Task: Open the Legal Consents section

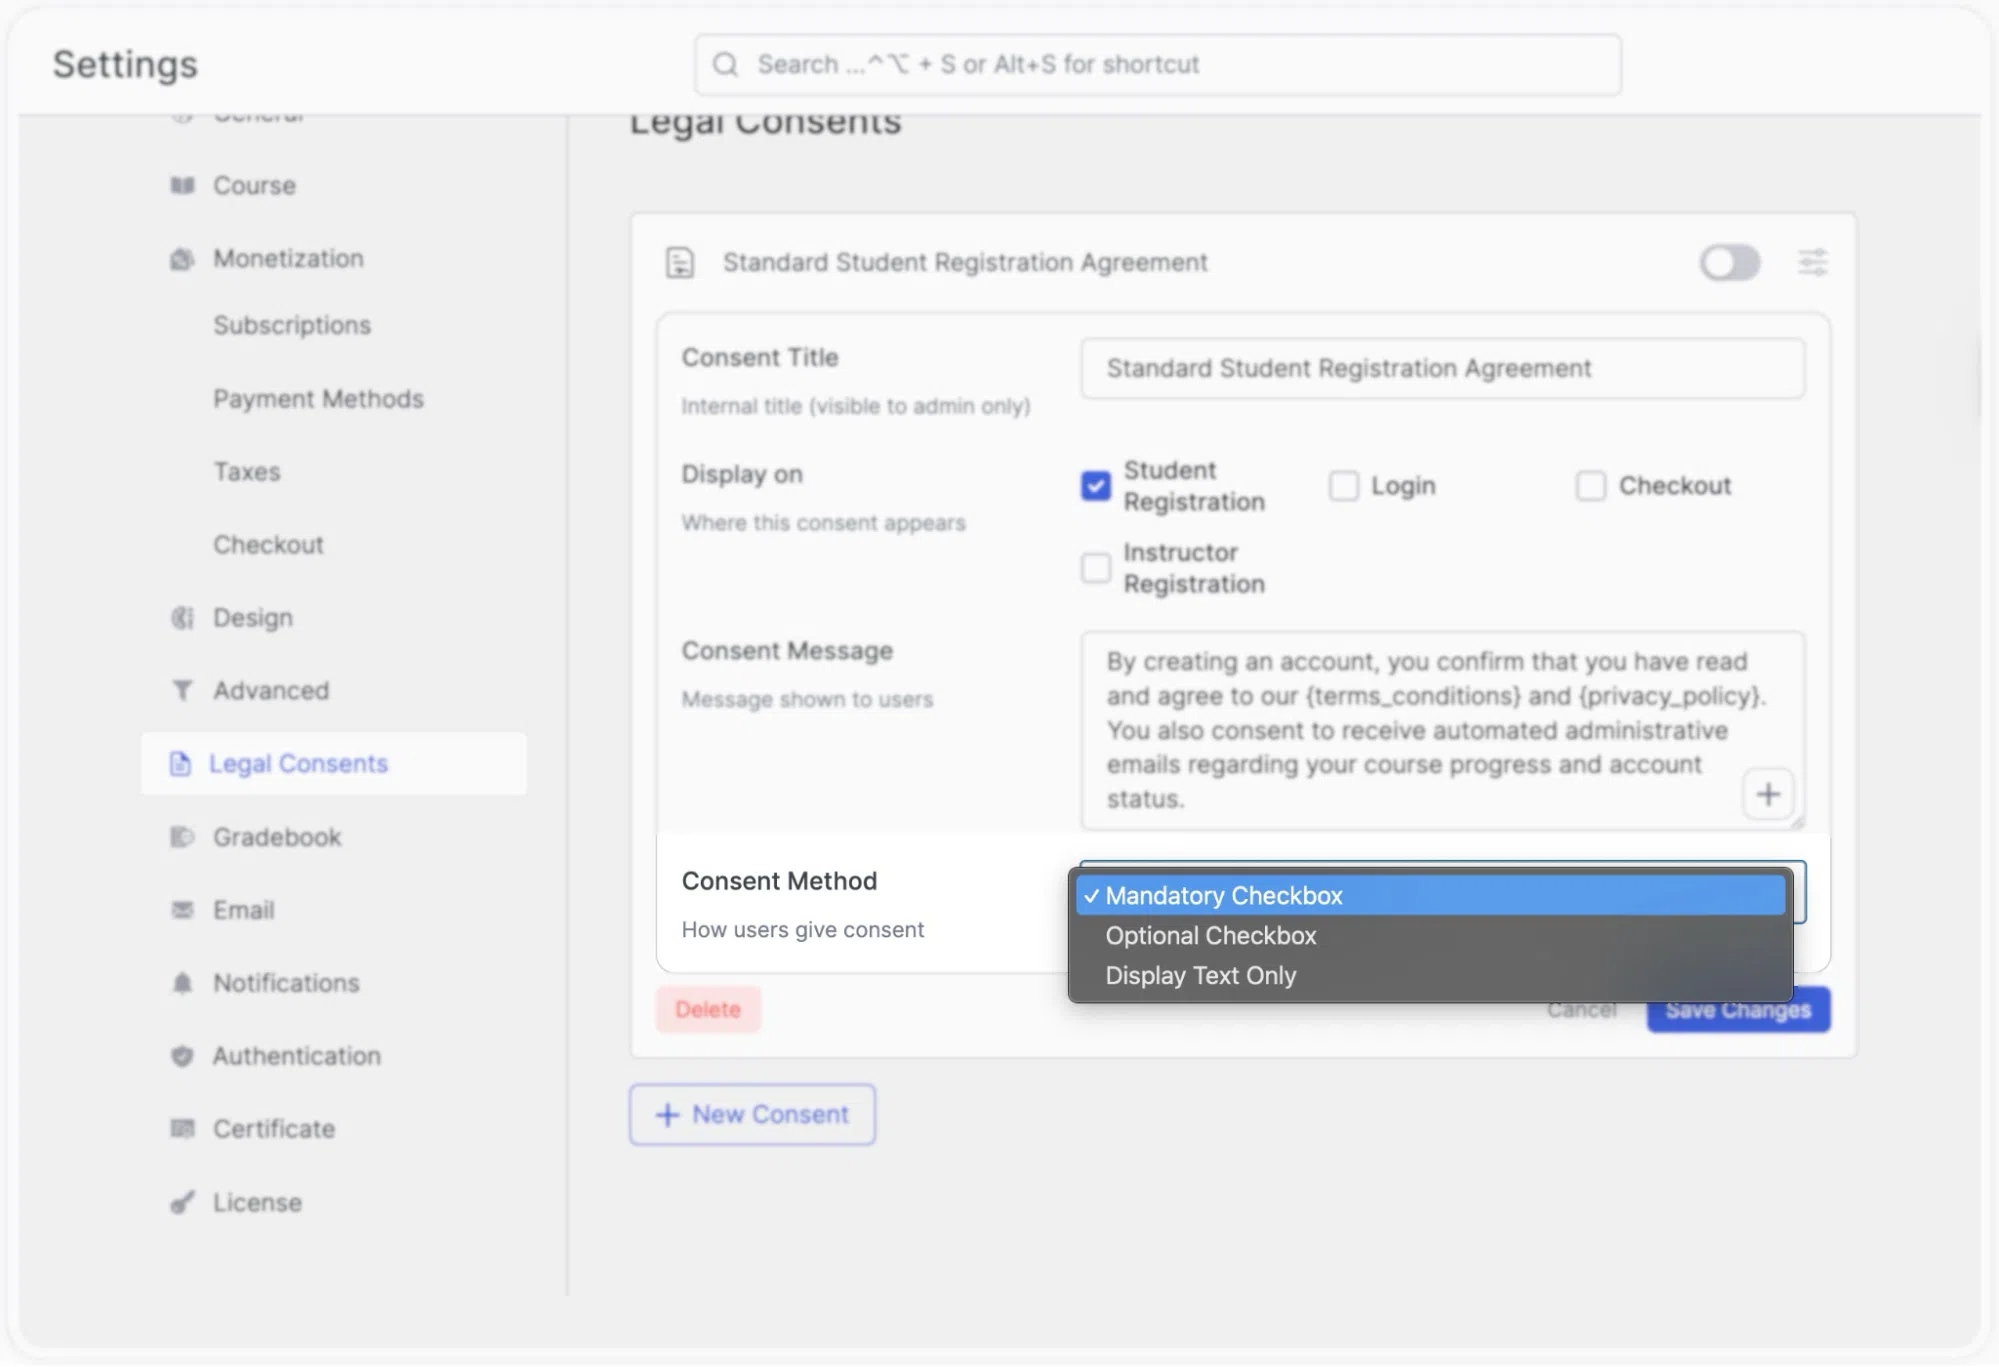Action: tap(334, 764)
